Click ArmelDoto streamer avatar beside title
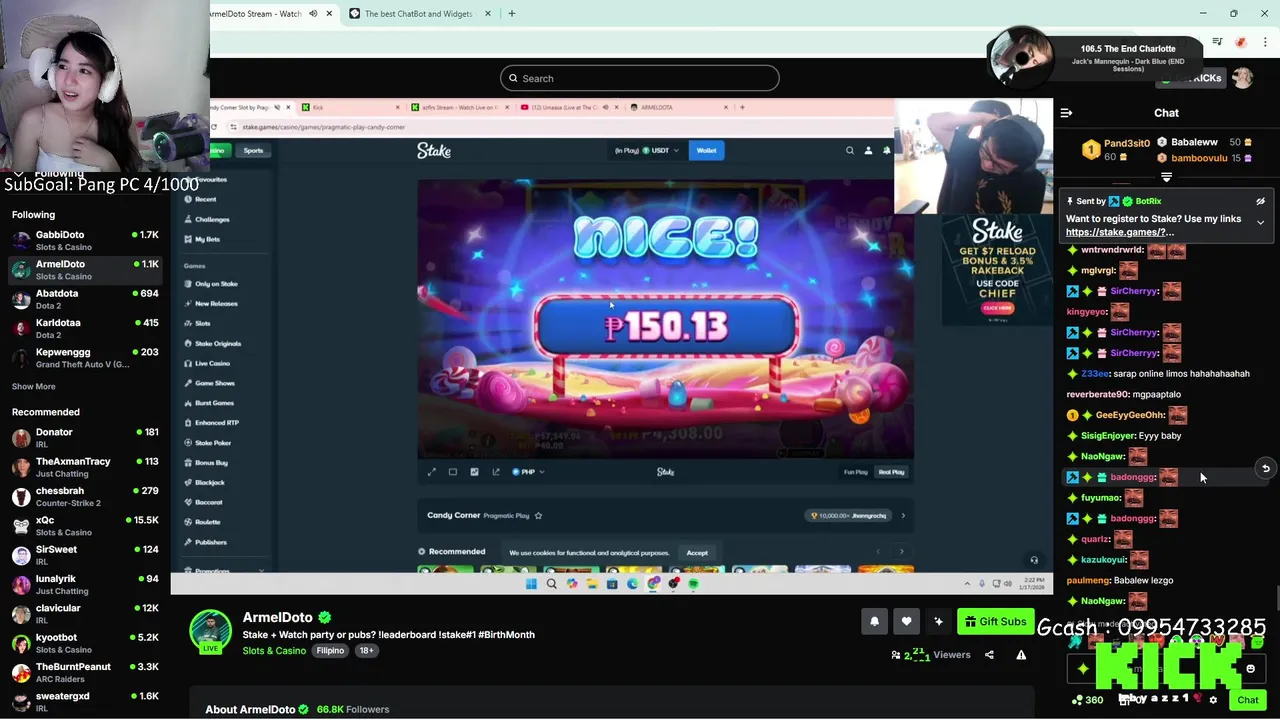 pos(211,632)
